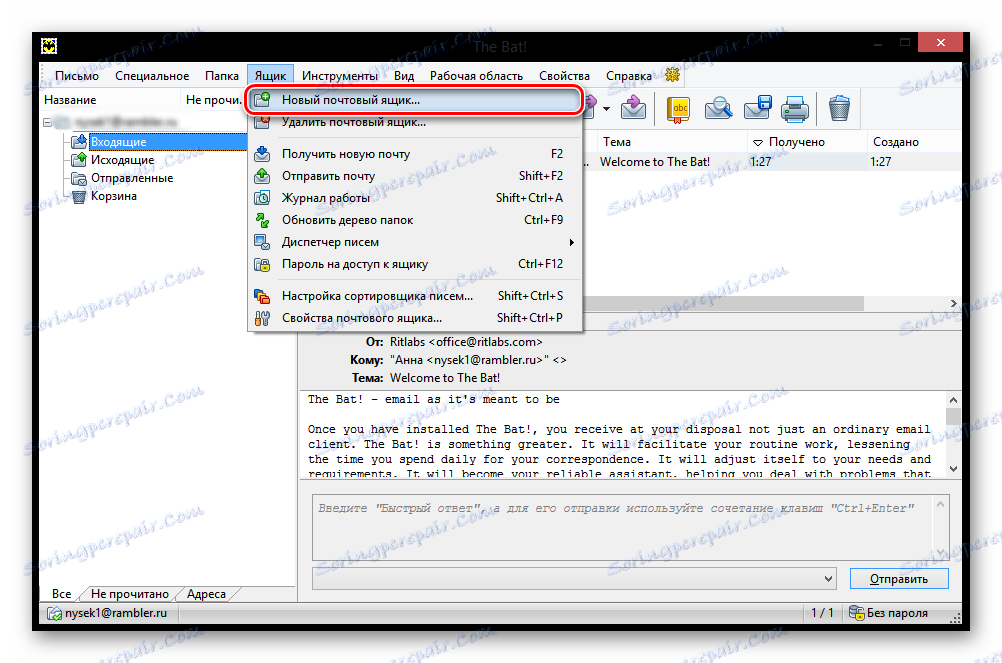Sort messages by the Получено column
This screenshot has width=1002, height=663.
[808, 142]
